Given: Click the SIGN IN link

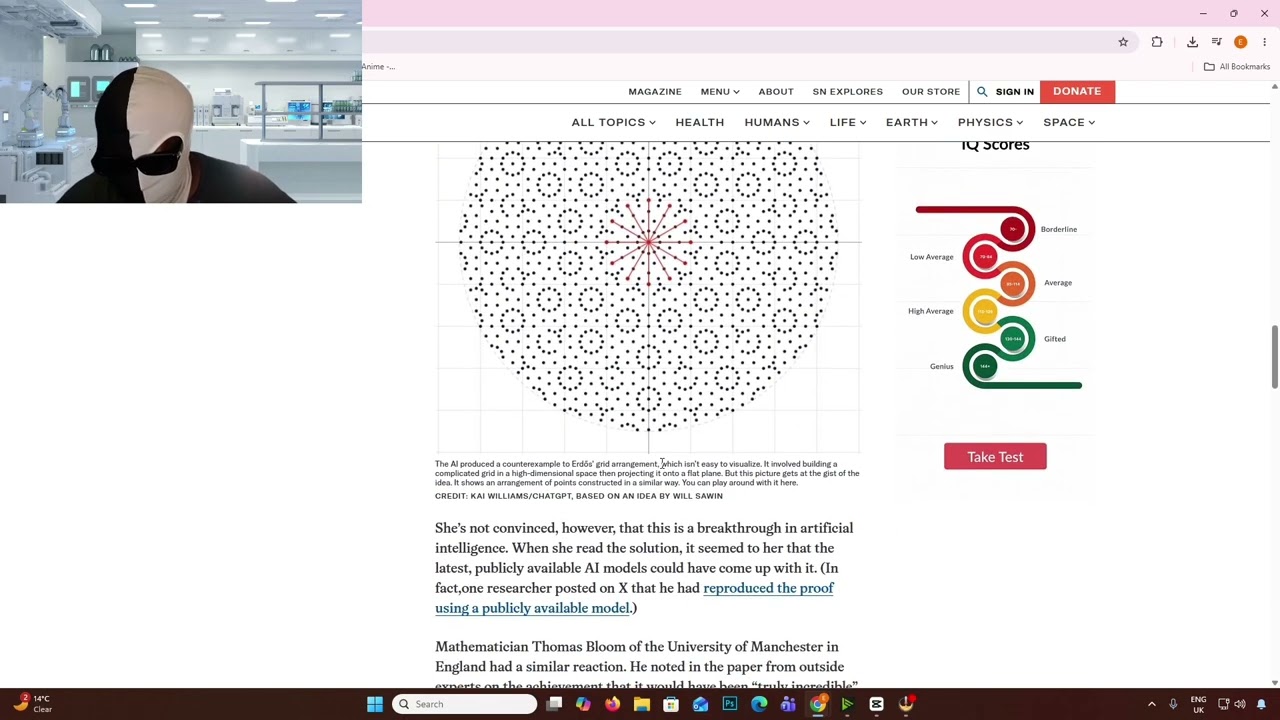Looking at the screenshot, I should pos(1014,92).
